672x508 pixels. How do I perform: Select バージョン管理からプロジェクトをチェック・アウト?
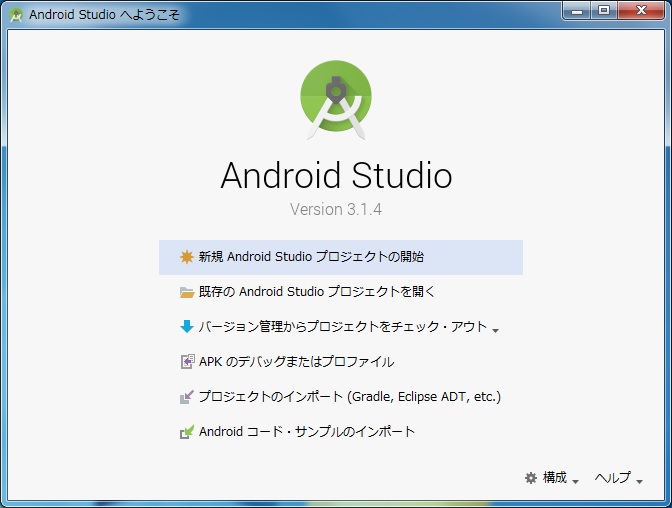(343, 327)
